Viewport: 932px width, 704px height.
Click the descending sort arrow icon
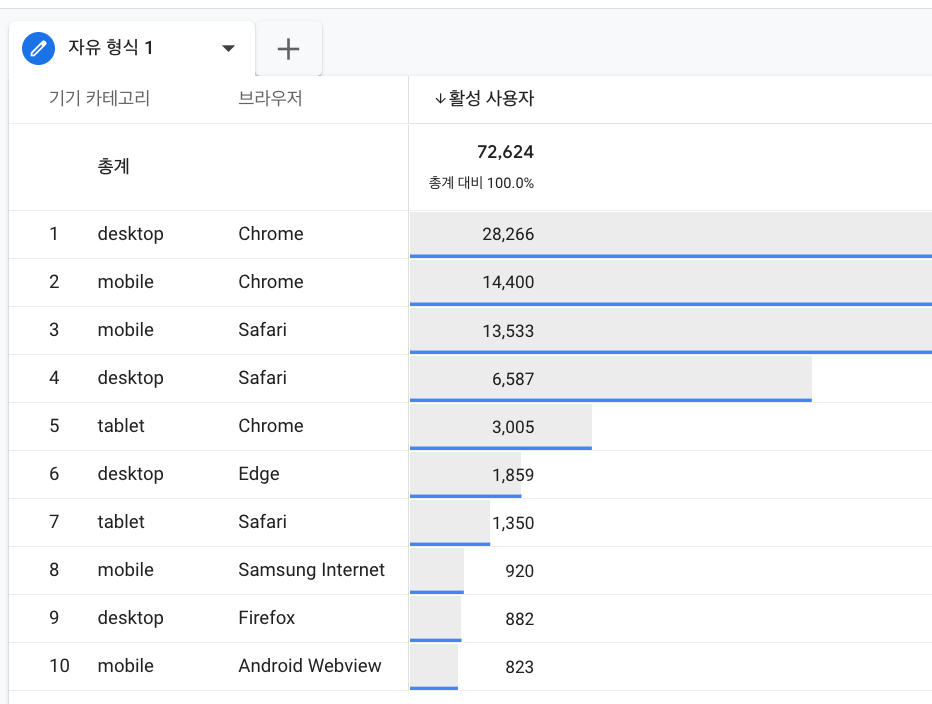[x=440, y=99]
